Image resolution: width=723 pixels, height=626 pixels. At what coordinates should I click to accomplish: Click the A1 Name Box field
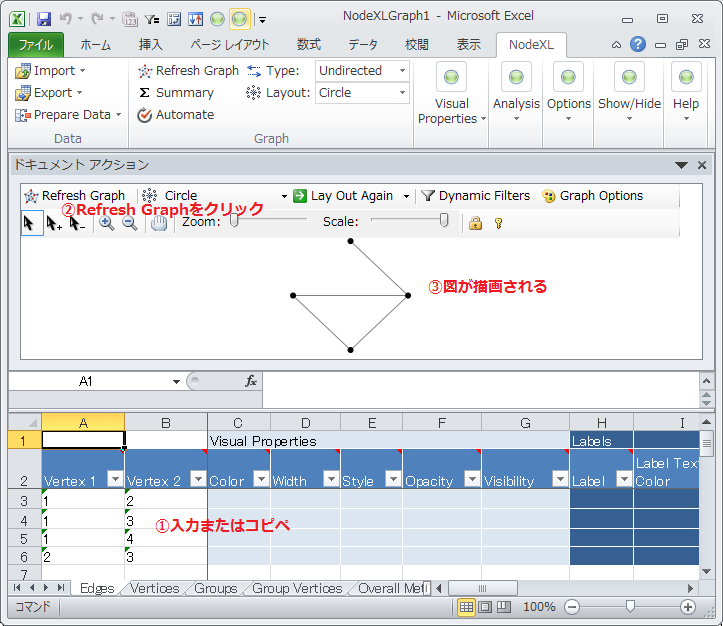[x=86, y=382]
